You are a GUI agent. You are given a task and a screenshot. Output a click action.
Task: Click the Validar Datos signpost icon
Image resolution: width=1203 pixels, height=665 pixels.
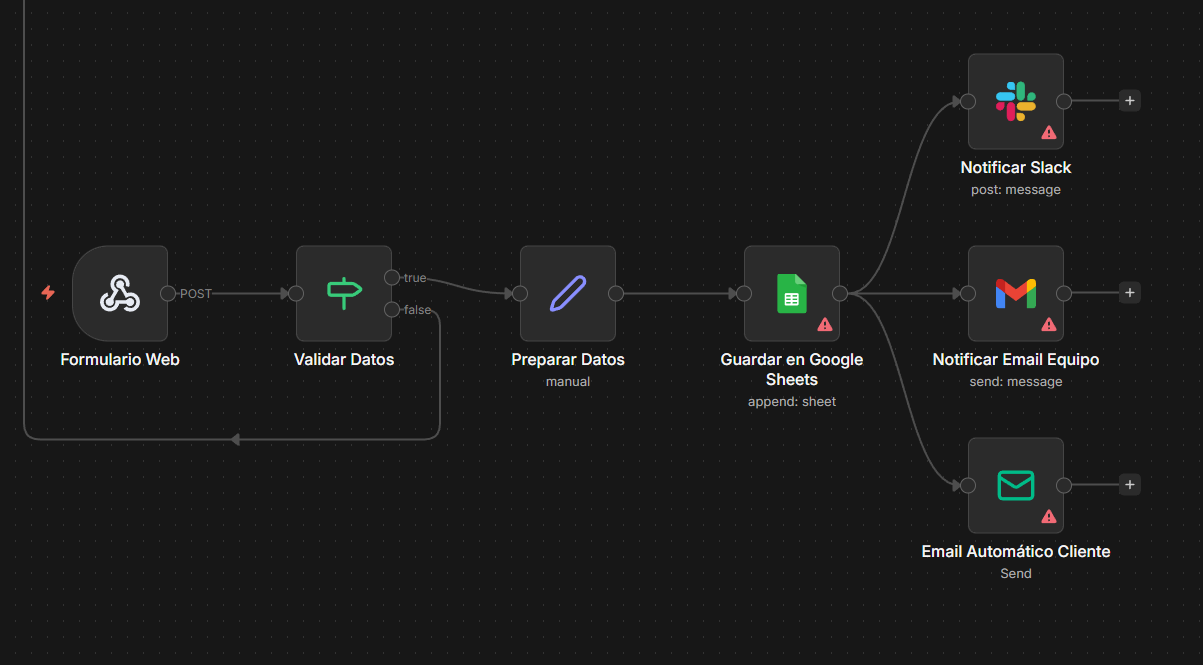pos(344,293)
